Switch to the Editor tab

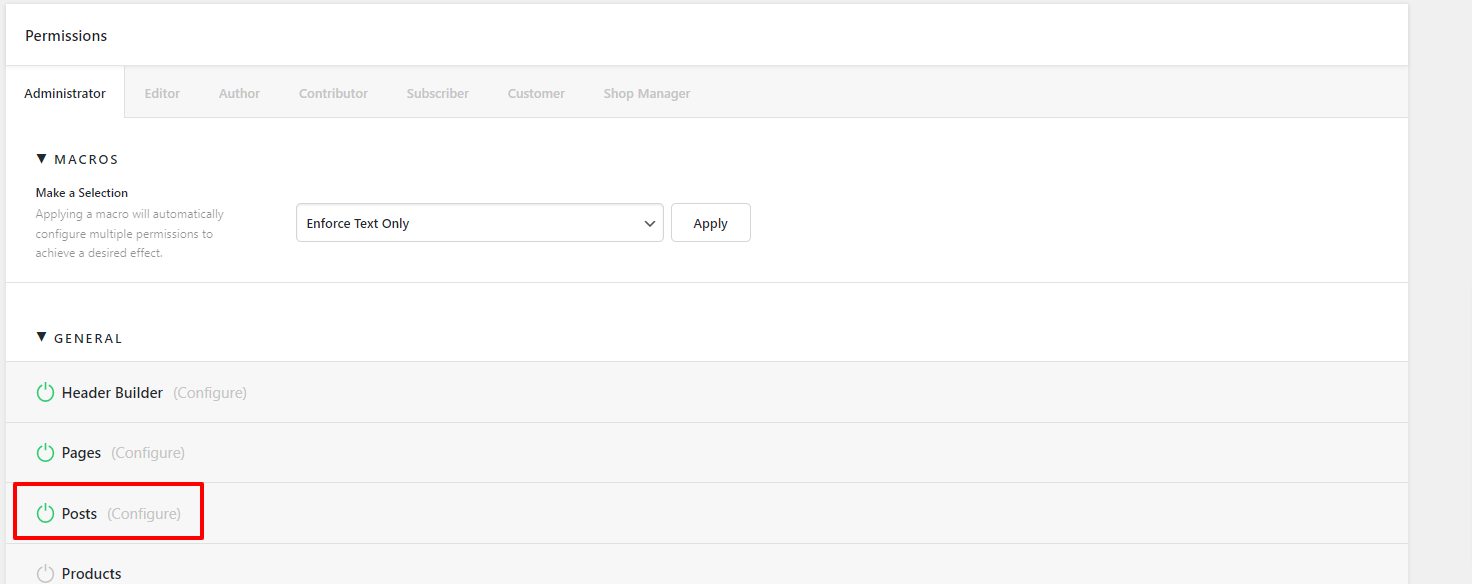[162, 93]
